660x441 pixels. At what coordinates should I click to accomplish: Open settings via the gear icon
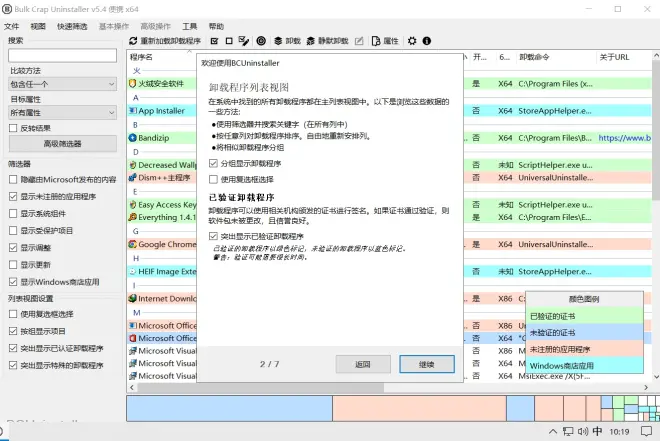point(412,41)
